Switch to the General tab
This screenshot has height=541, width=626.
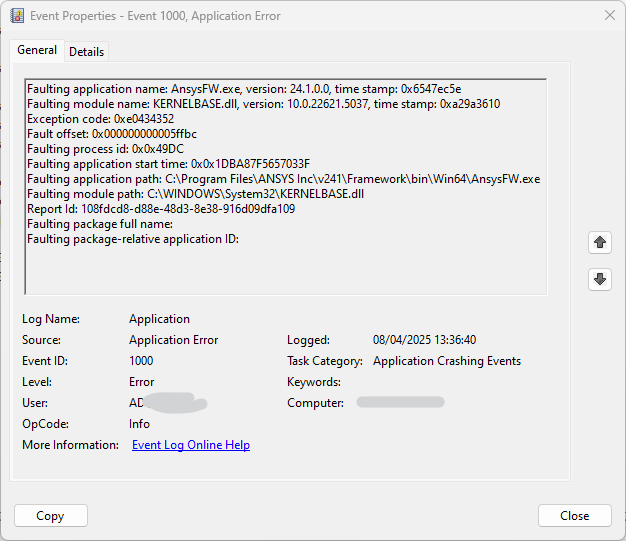(37, 50)
